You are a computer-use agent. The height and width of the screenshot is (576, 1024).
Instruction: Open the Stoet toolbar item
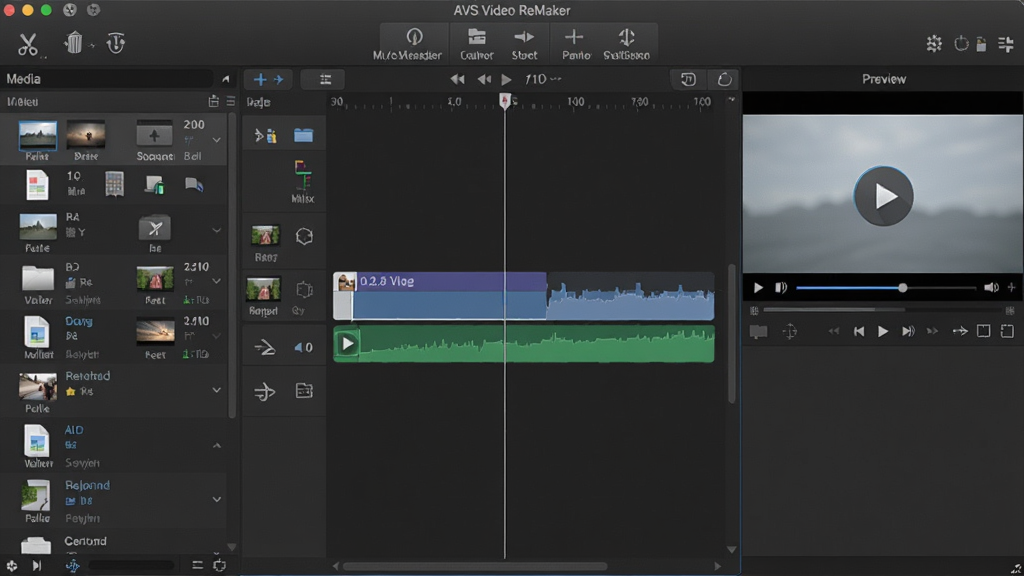click(524, 44)
